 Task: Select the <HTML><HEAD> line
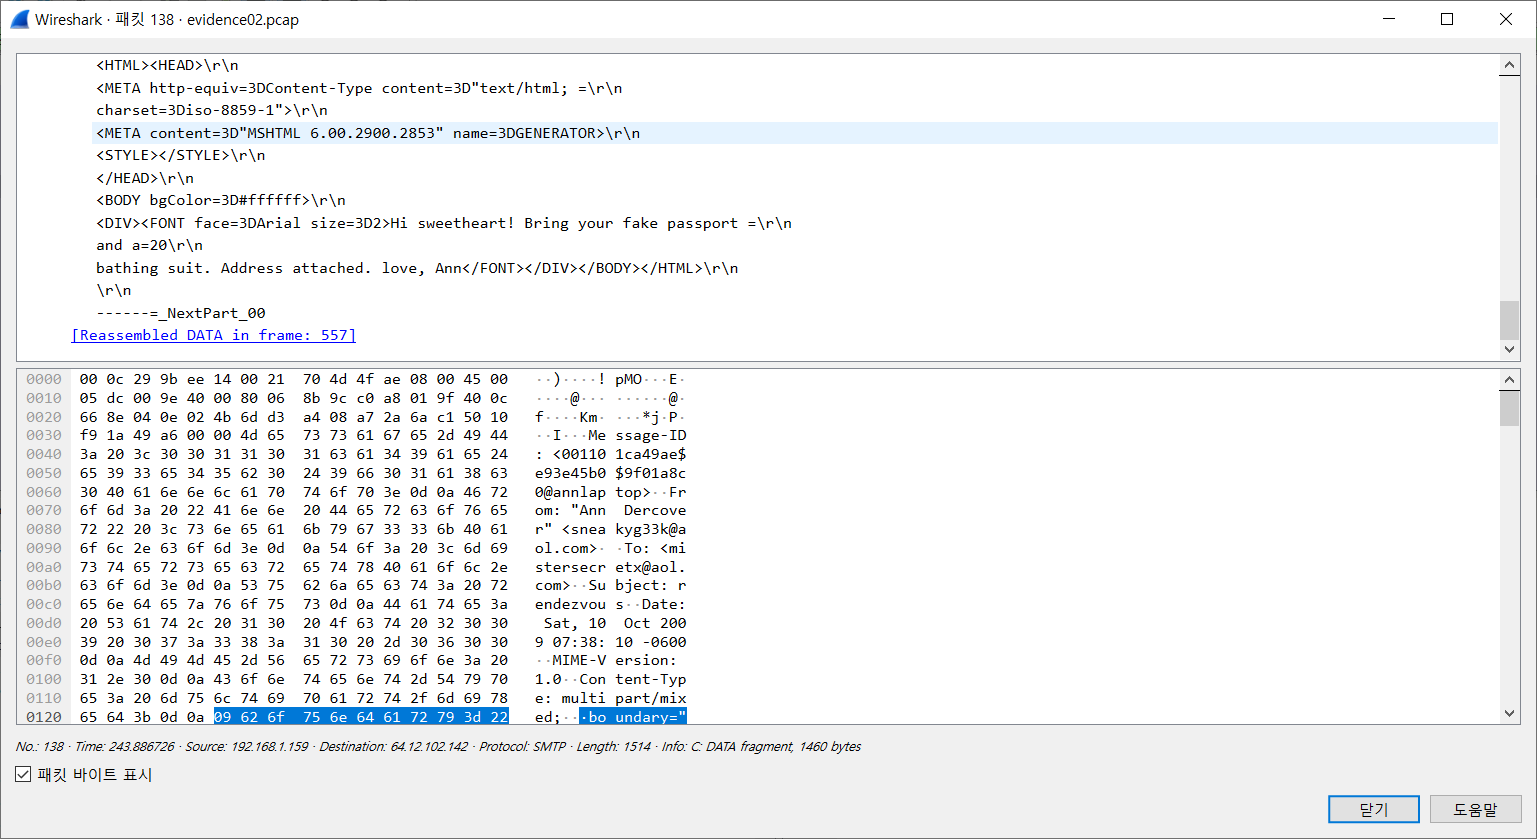(167, 65)
